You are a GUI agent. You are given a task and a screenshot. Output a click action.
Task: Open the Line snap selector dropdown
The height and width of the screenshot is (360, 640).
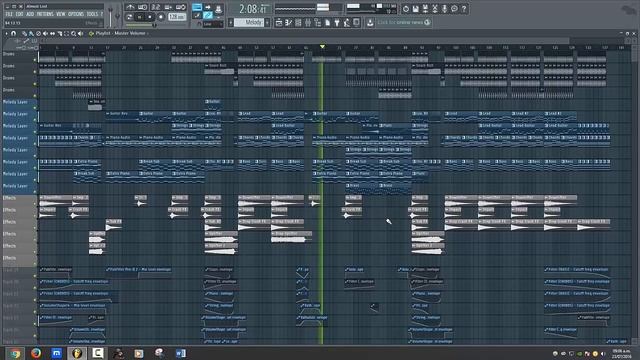213,24
